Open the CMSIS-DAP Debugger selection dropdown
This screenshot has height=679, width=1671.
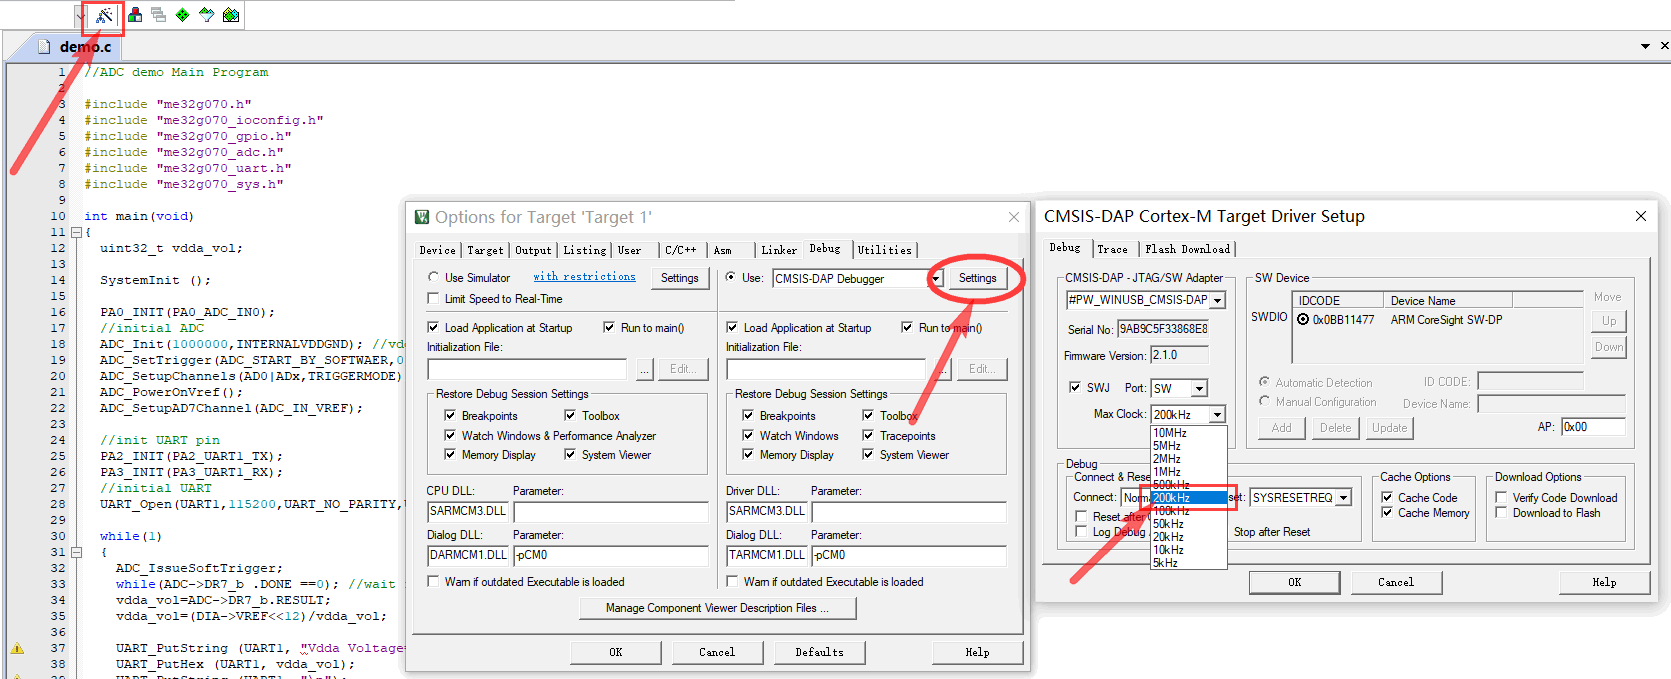point(936,279)
